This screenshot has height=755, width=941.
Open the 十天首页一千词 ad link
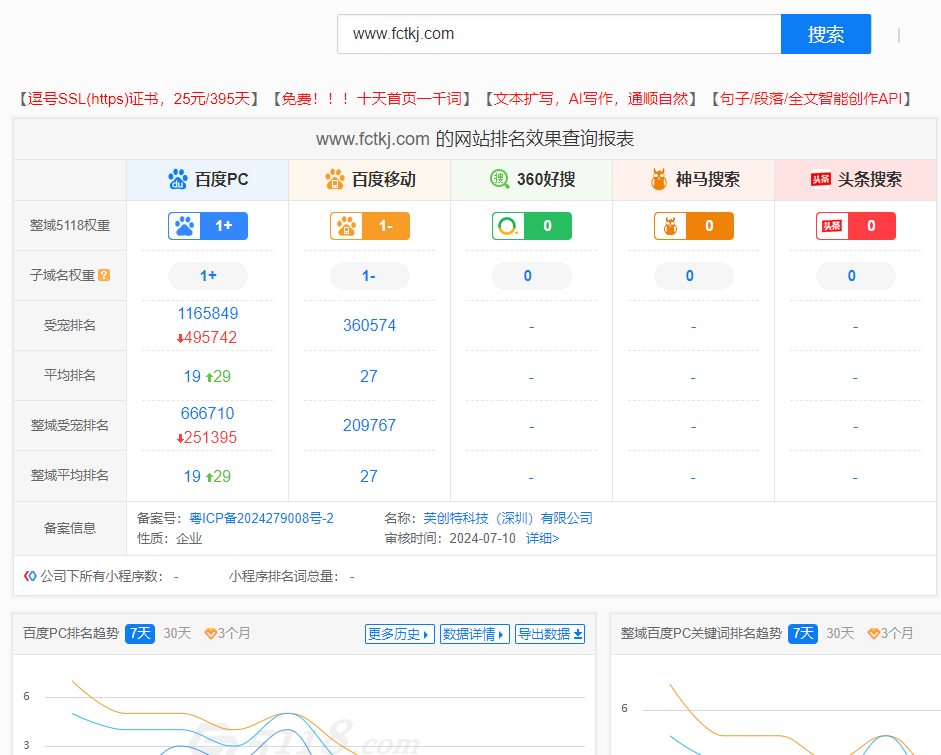tap(371, 98)
